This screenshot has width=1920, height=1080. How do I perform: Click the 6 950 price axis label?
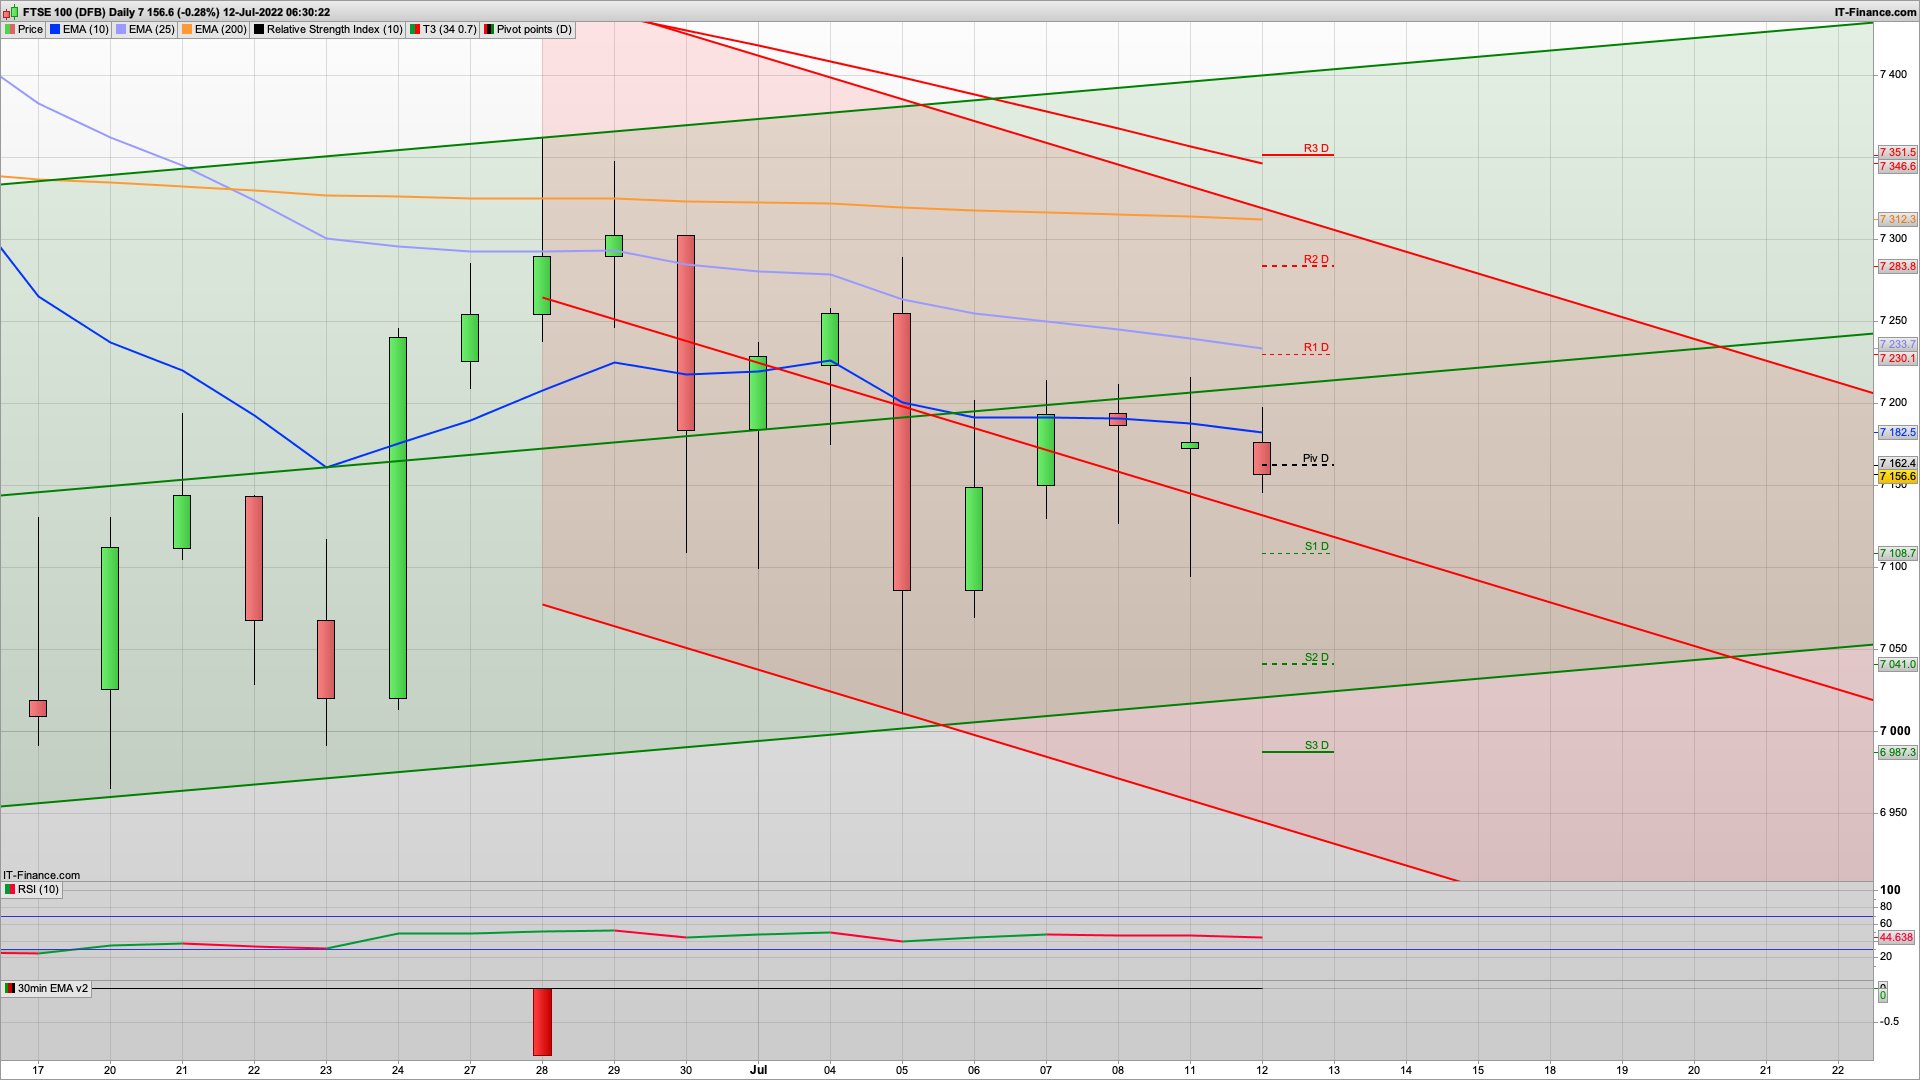[1893, 812]
